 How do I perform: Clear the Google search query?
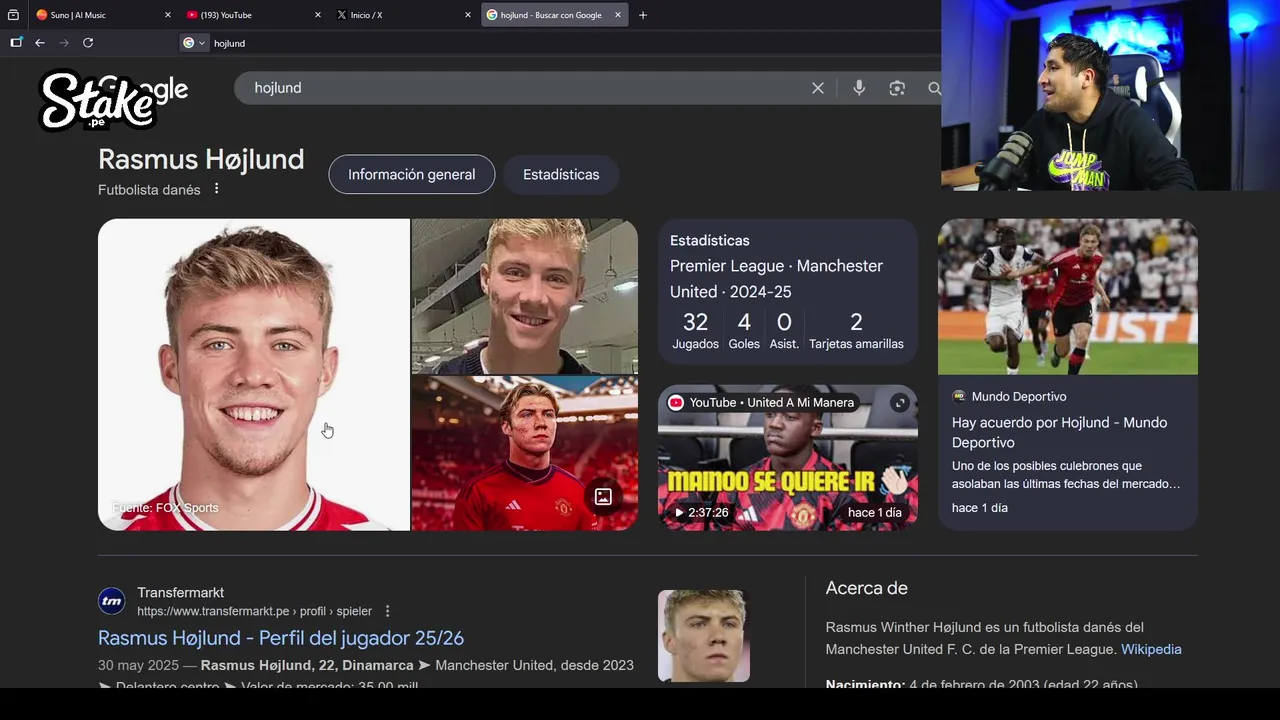click(818, 88)
